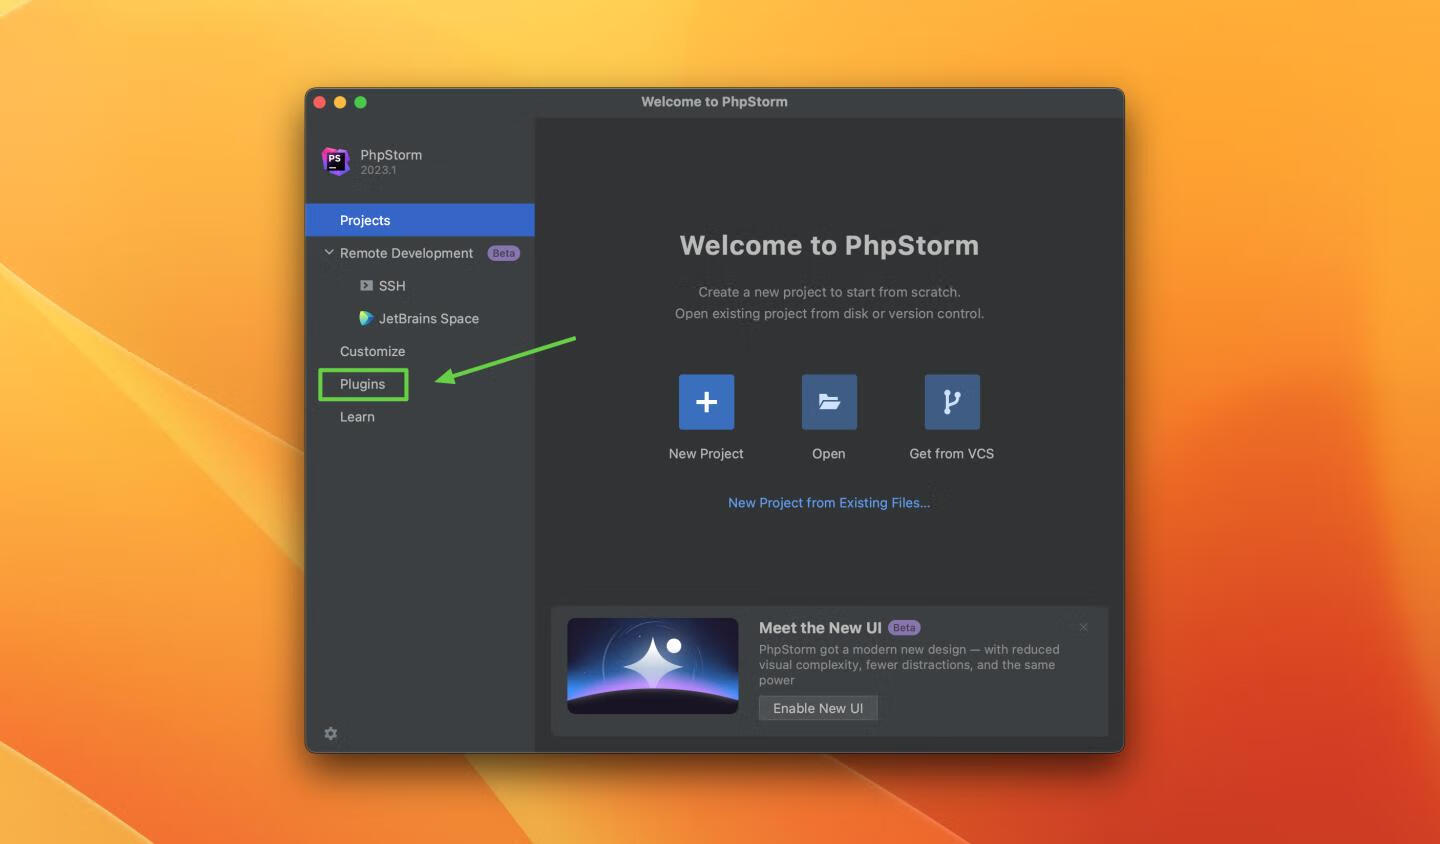Open settings via the gear icon
The height and width of the screenshot is (844, 1440).
[331, 734]
